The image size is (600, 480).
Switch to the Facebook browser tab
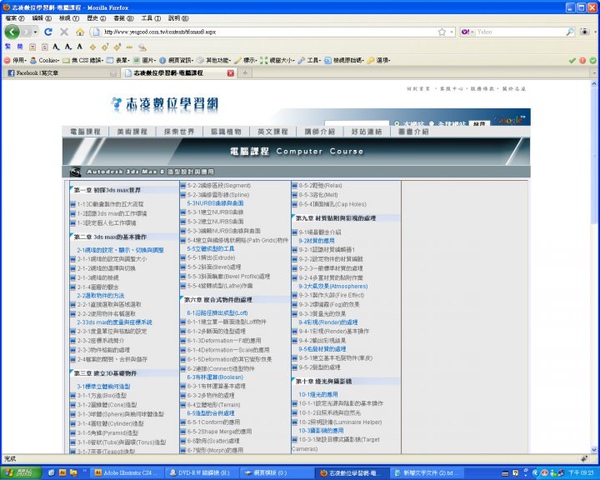61,73
